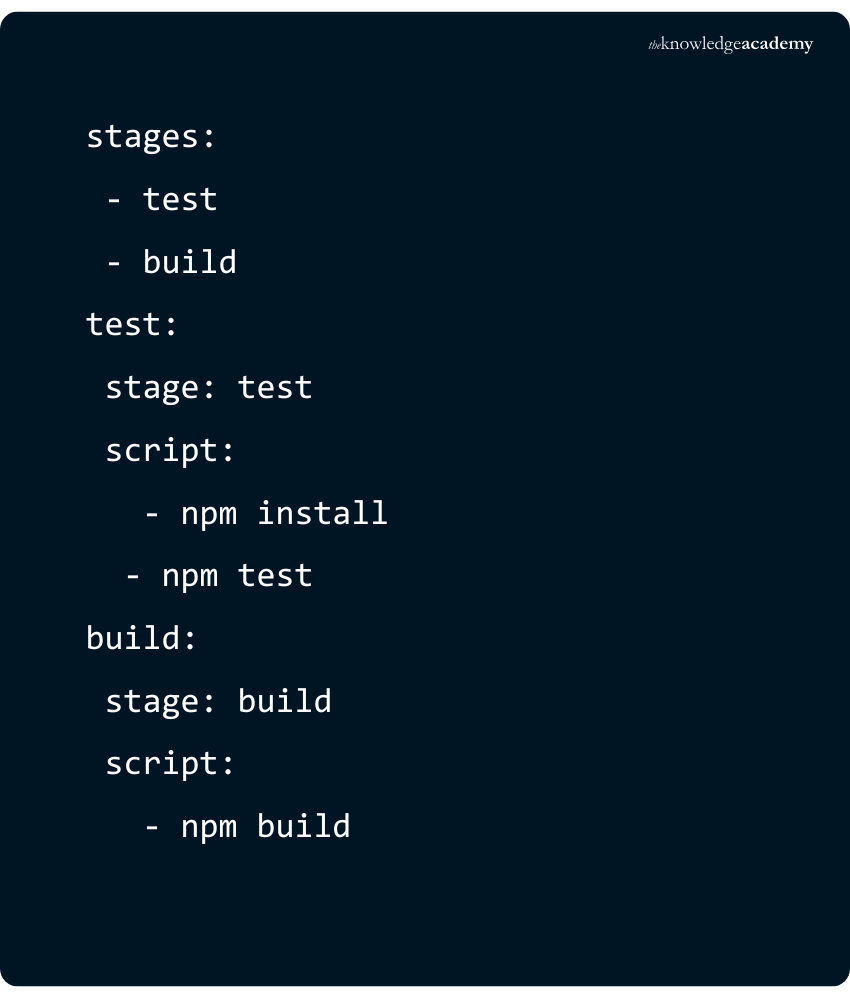Image resolution: width=850 pixels, height=1000 pixels.
Task: Select "build" in the "npm build" command
Action: (303, 826)
